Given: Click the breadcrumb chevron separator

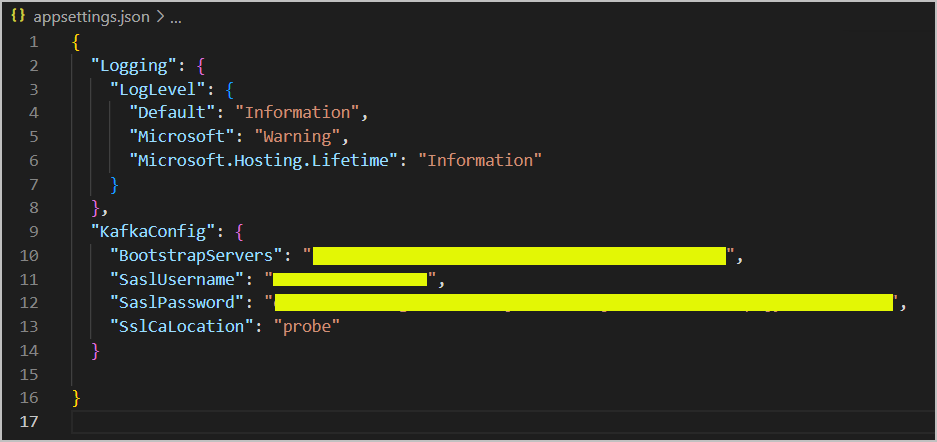Looking at the screenshot, I should tap(160, 18).
